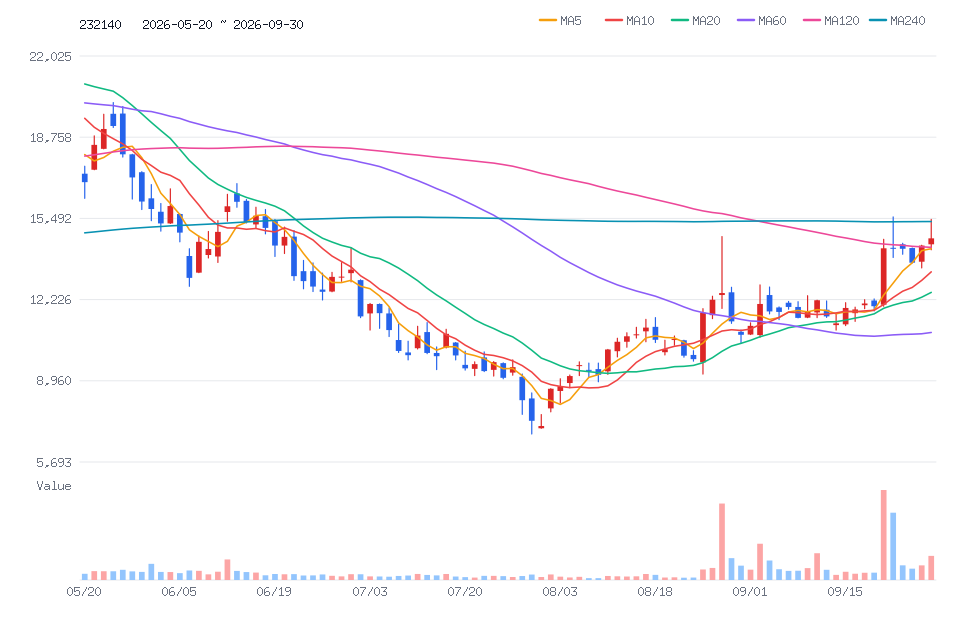Toggle the MA240 legend entry
The height and width of the screenshot is (620, 960).
click(897, 21)
